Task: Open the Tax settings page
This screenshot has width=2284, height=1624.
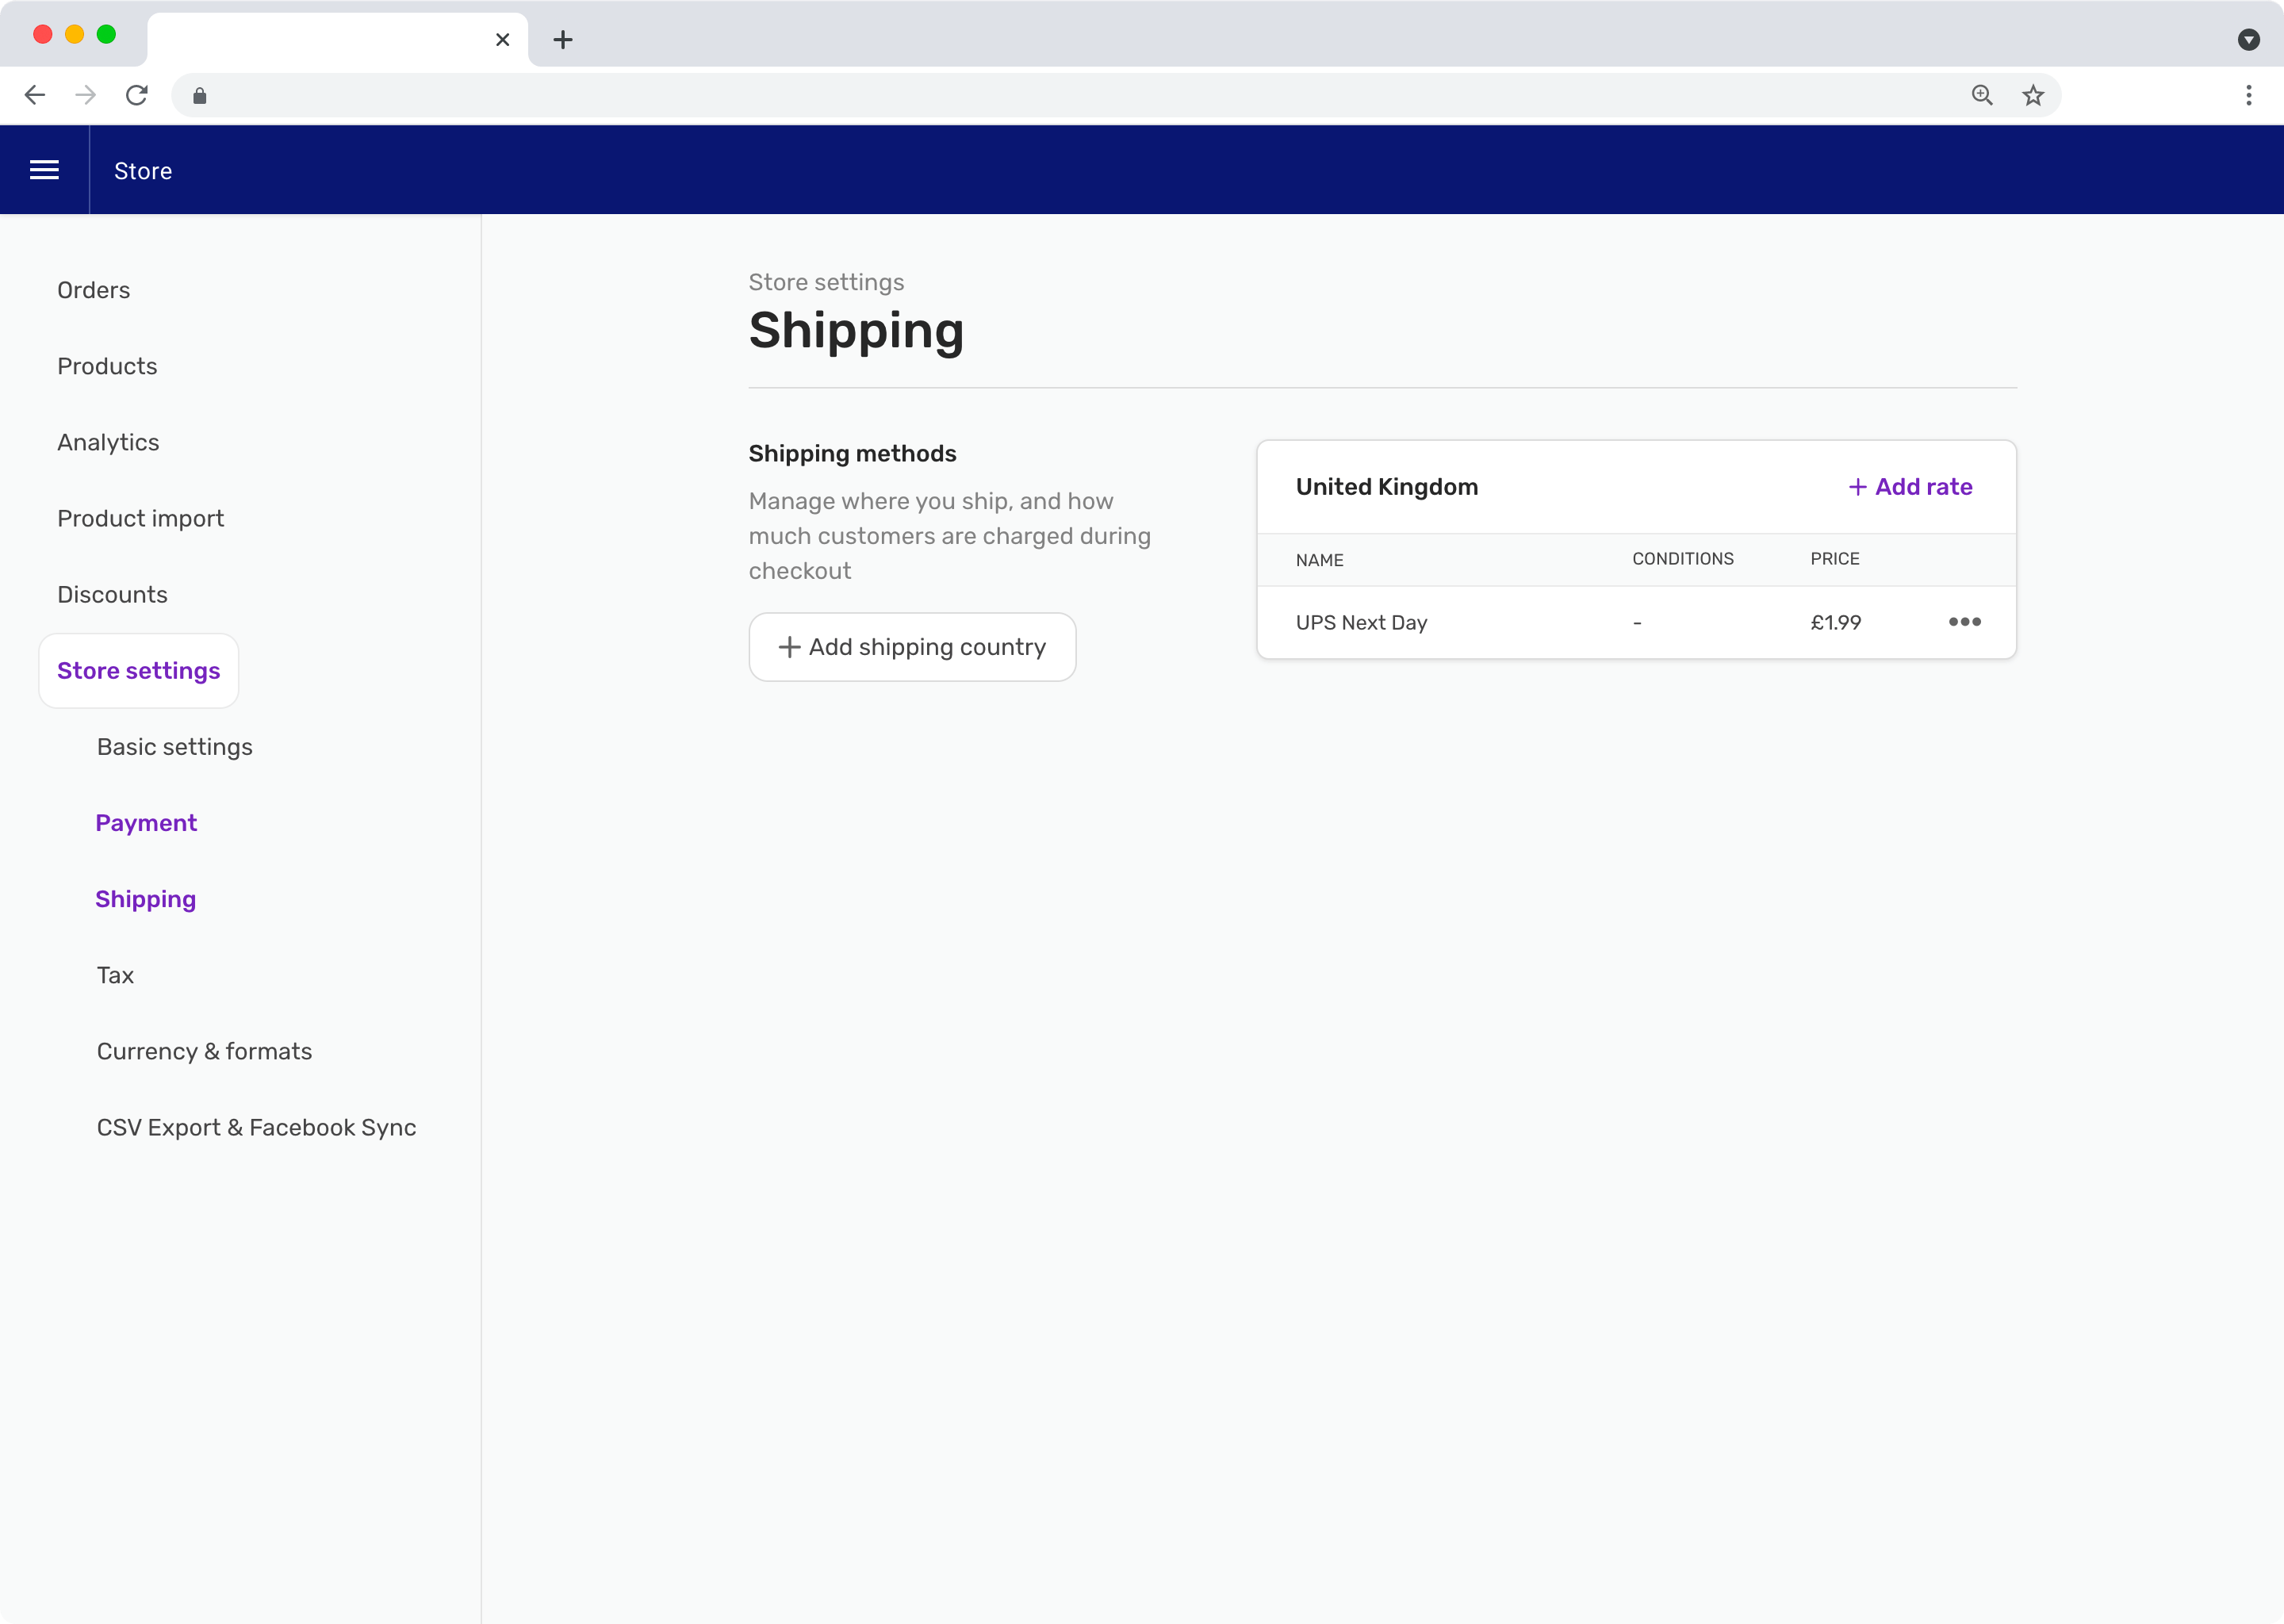Action: coord(116,975)
